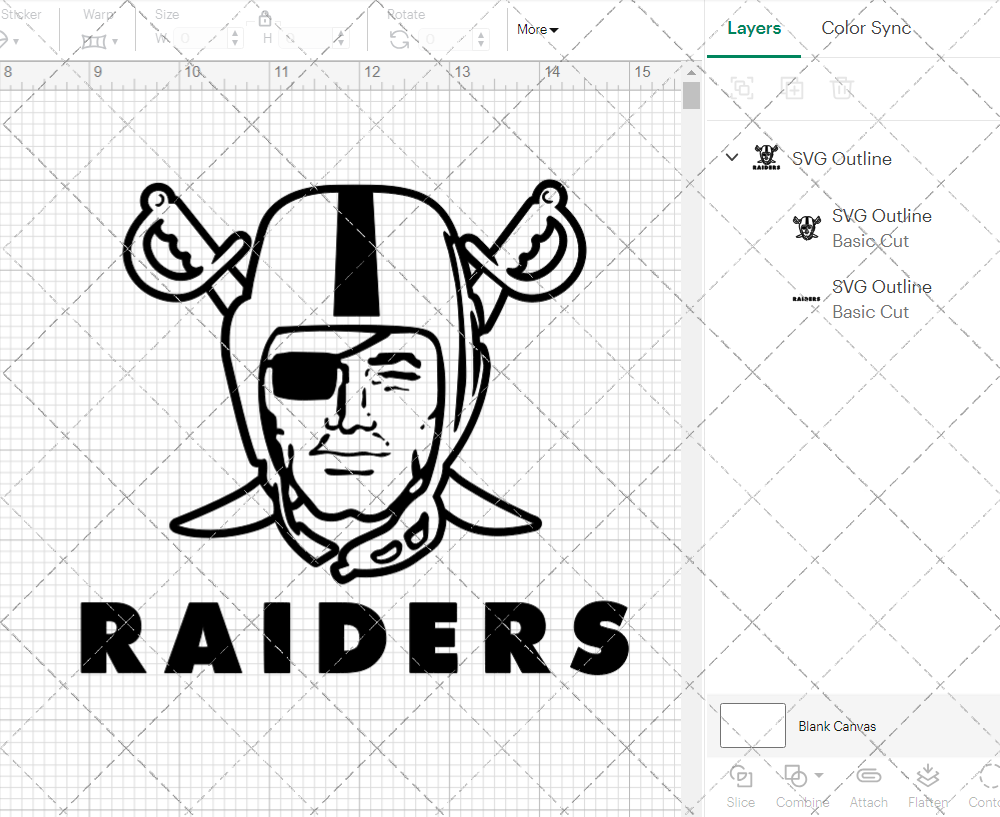Click the Flatten tool
The width and height of the screenshot is (1000, 817).
point(927,786)
